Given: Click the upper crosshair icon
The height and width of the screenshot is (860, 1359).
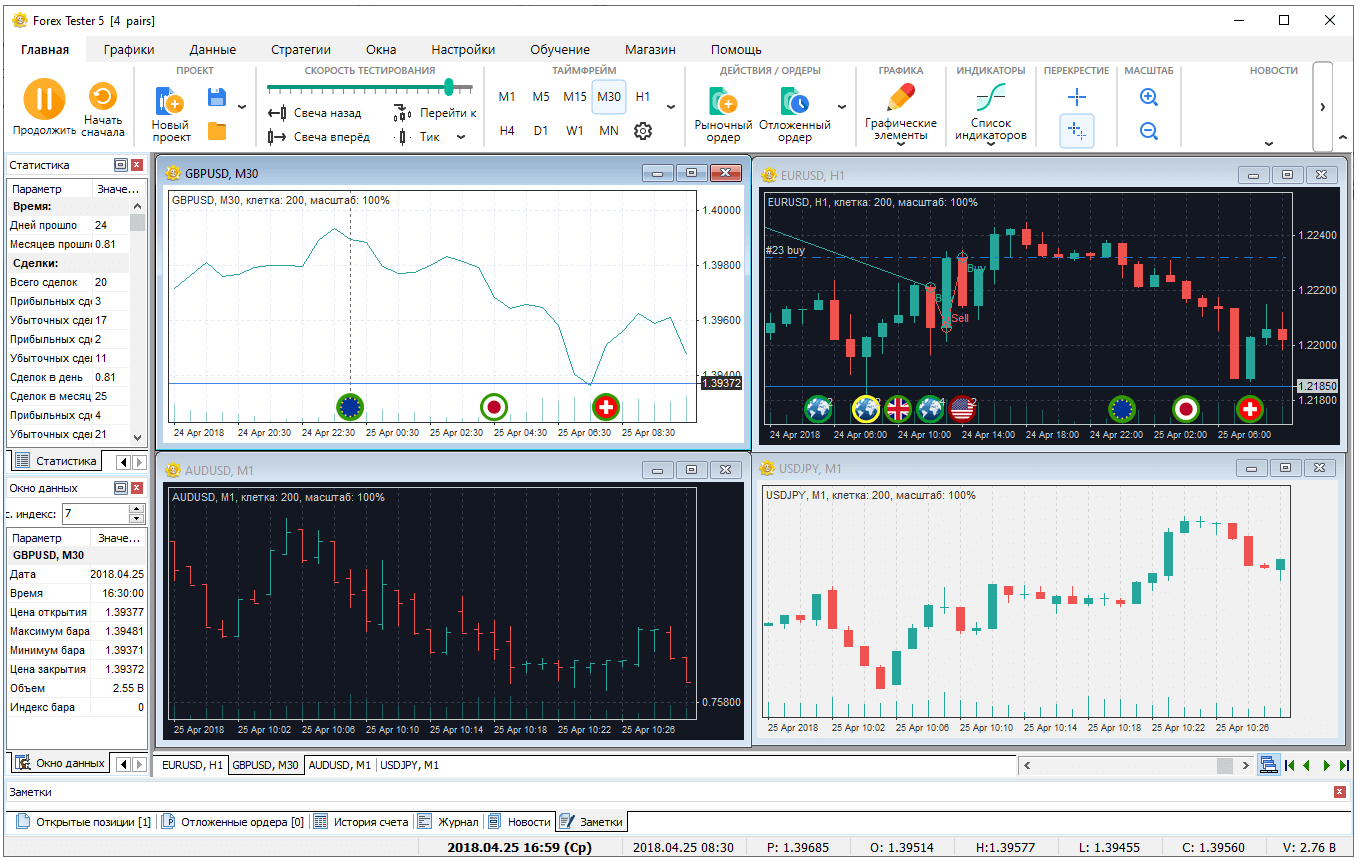Looking at the screenshot, I should [1076, 97].
